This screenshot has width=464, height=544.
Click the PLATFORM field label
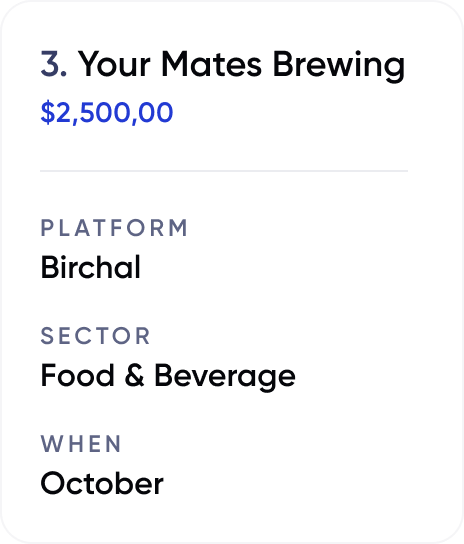tap(114, 228)
